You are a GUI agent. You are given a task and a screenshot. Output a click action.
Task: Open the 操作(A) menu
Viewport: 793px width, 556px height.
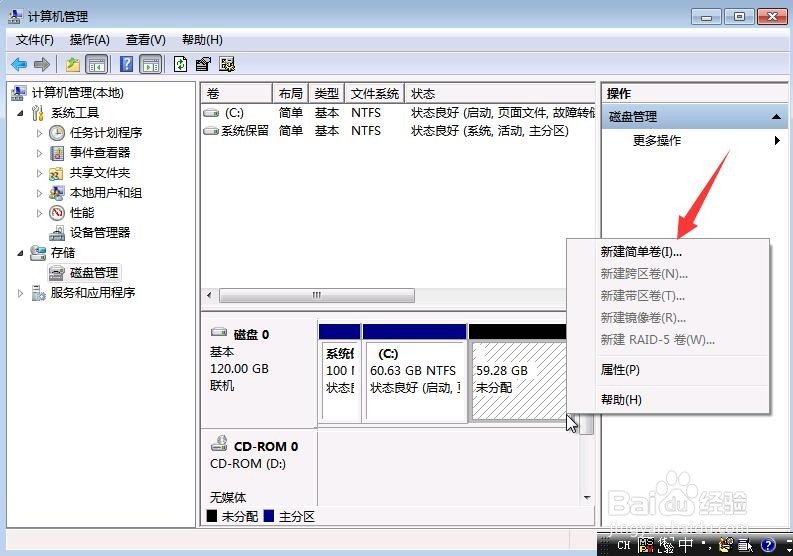tap(90, 40)
